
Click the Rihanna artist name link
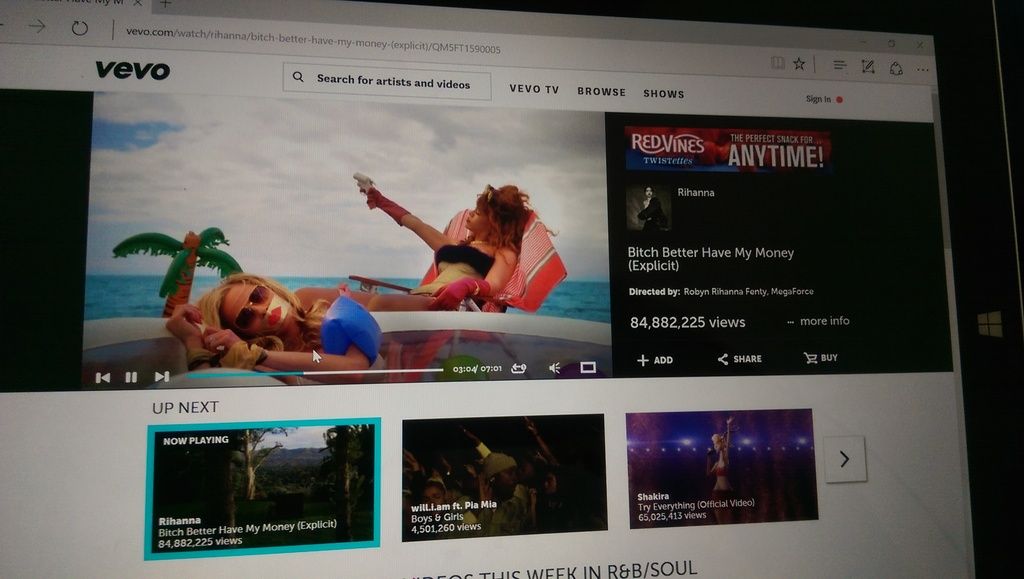point(696,193)
